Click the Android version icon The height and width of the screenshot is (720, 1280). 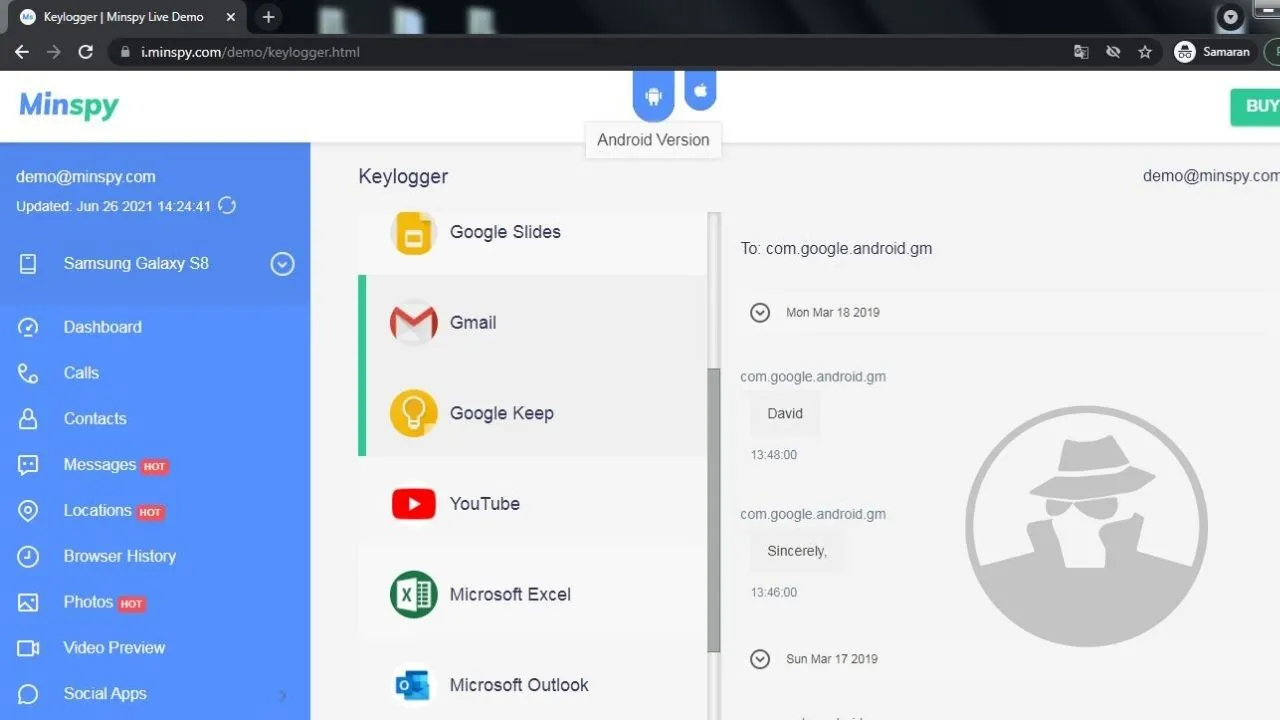tap(654, 96)
